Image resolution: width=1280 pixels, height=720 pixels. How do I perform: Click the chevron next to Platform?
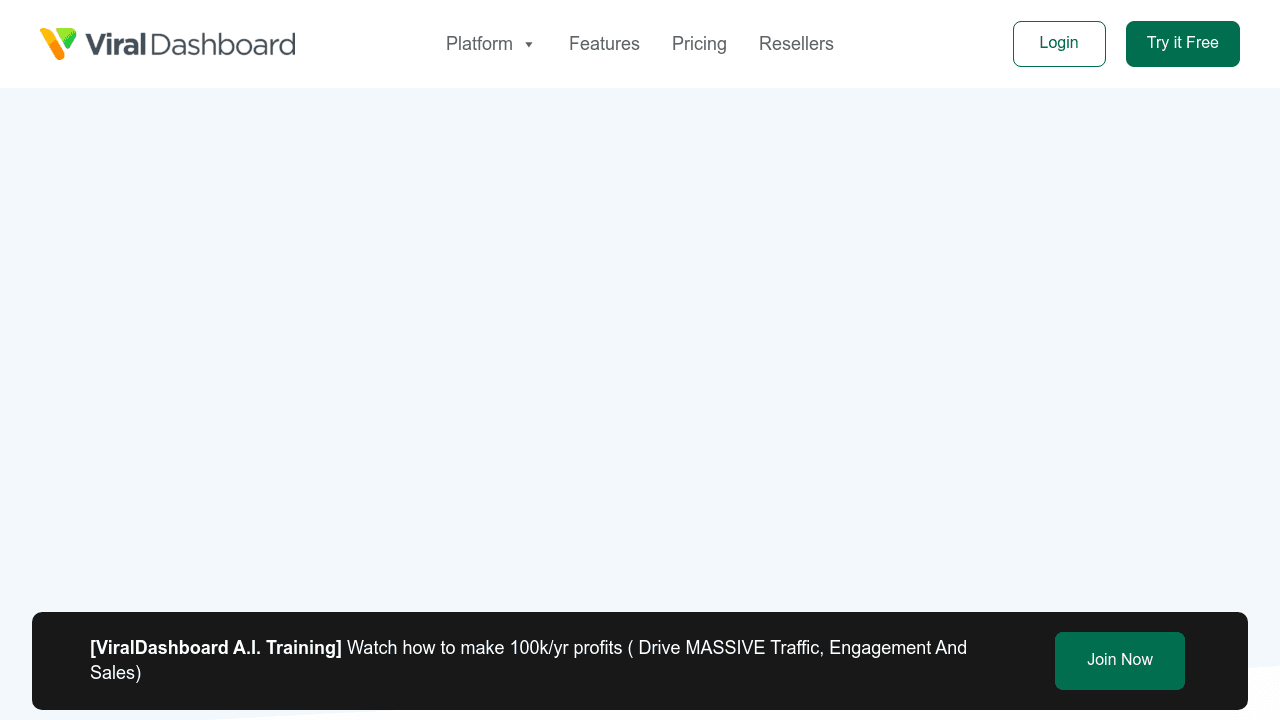[x=529, y=44]
